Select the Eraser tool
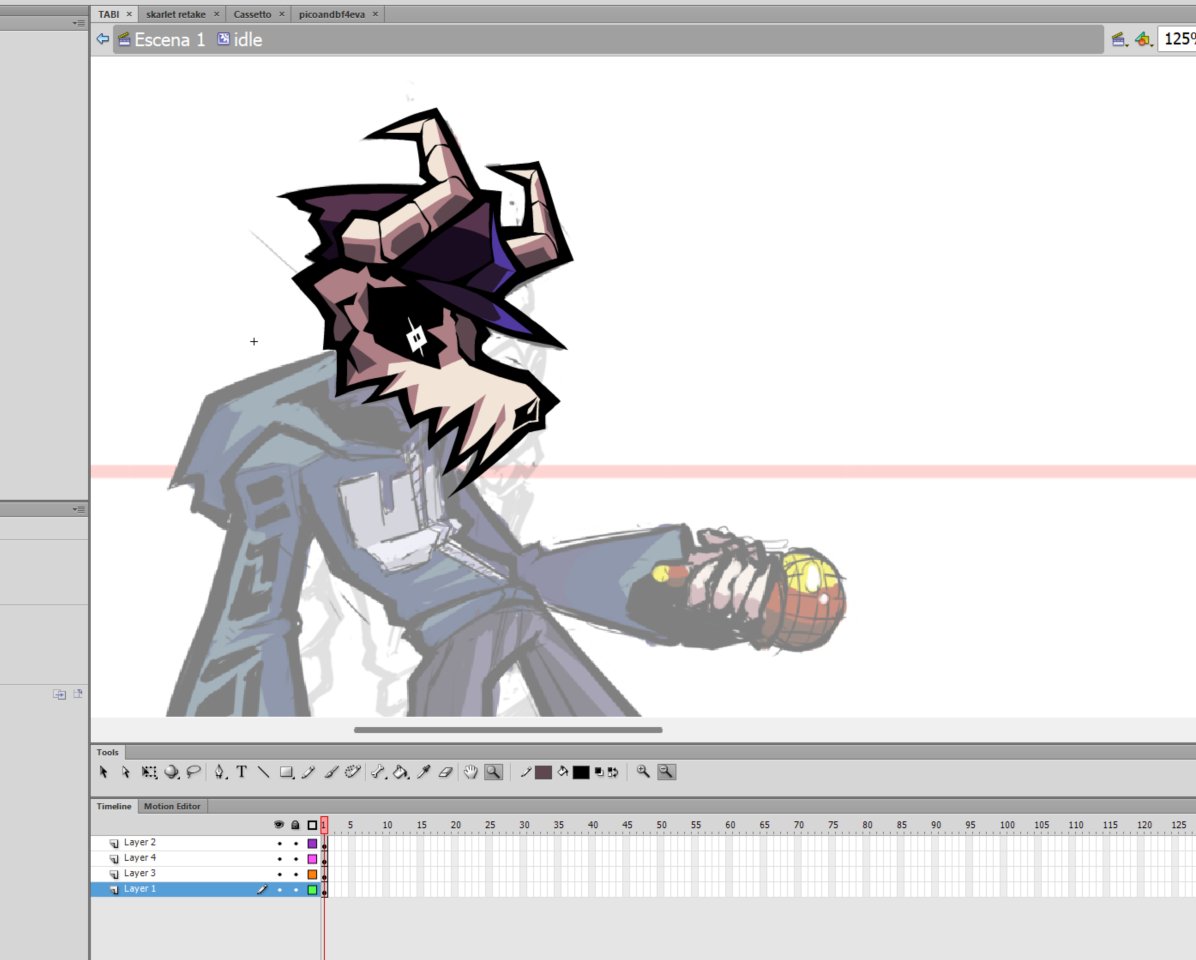 point(446,772)
